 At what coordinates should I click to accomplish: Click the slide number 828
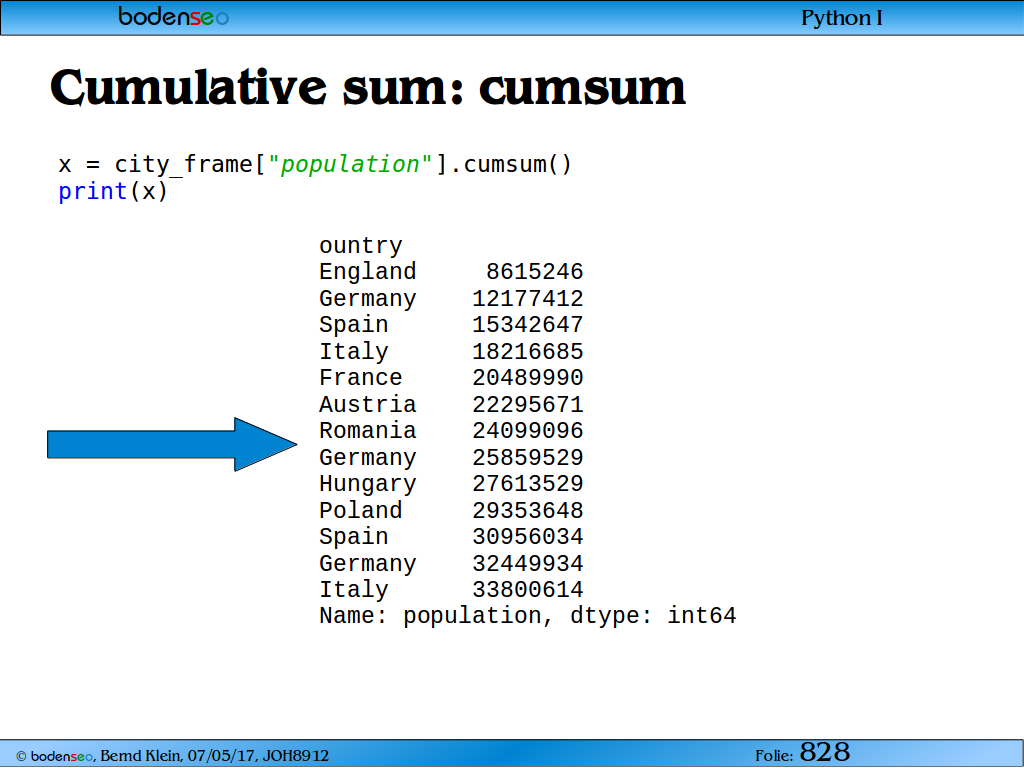pyautogui.click(x=825, y=752)
